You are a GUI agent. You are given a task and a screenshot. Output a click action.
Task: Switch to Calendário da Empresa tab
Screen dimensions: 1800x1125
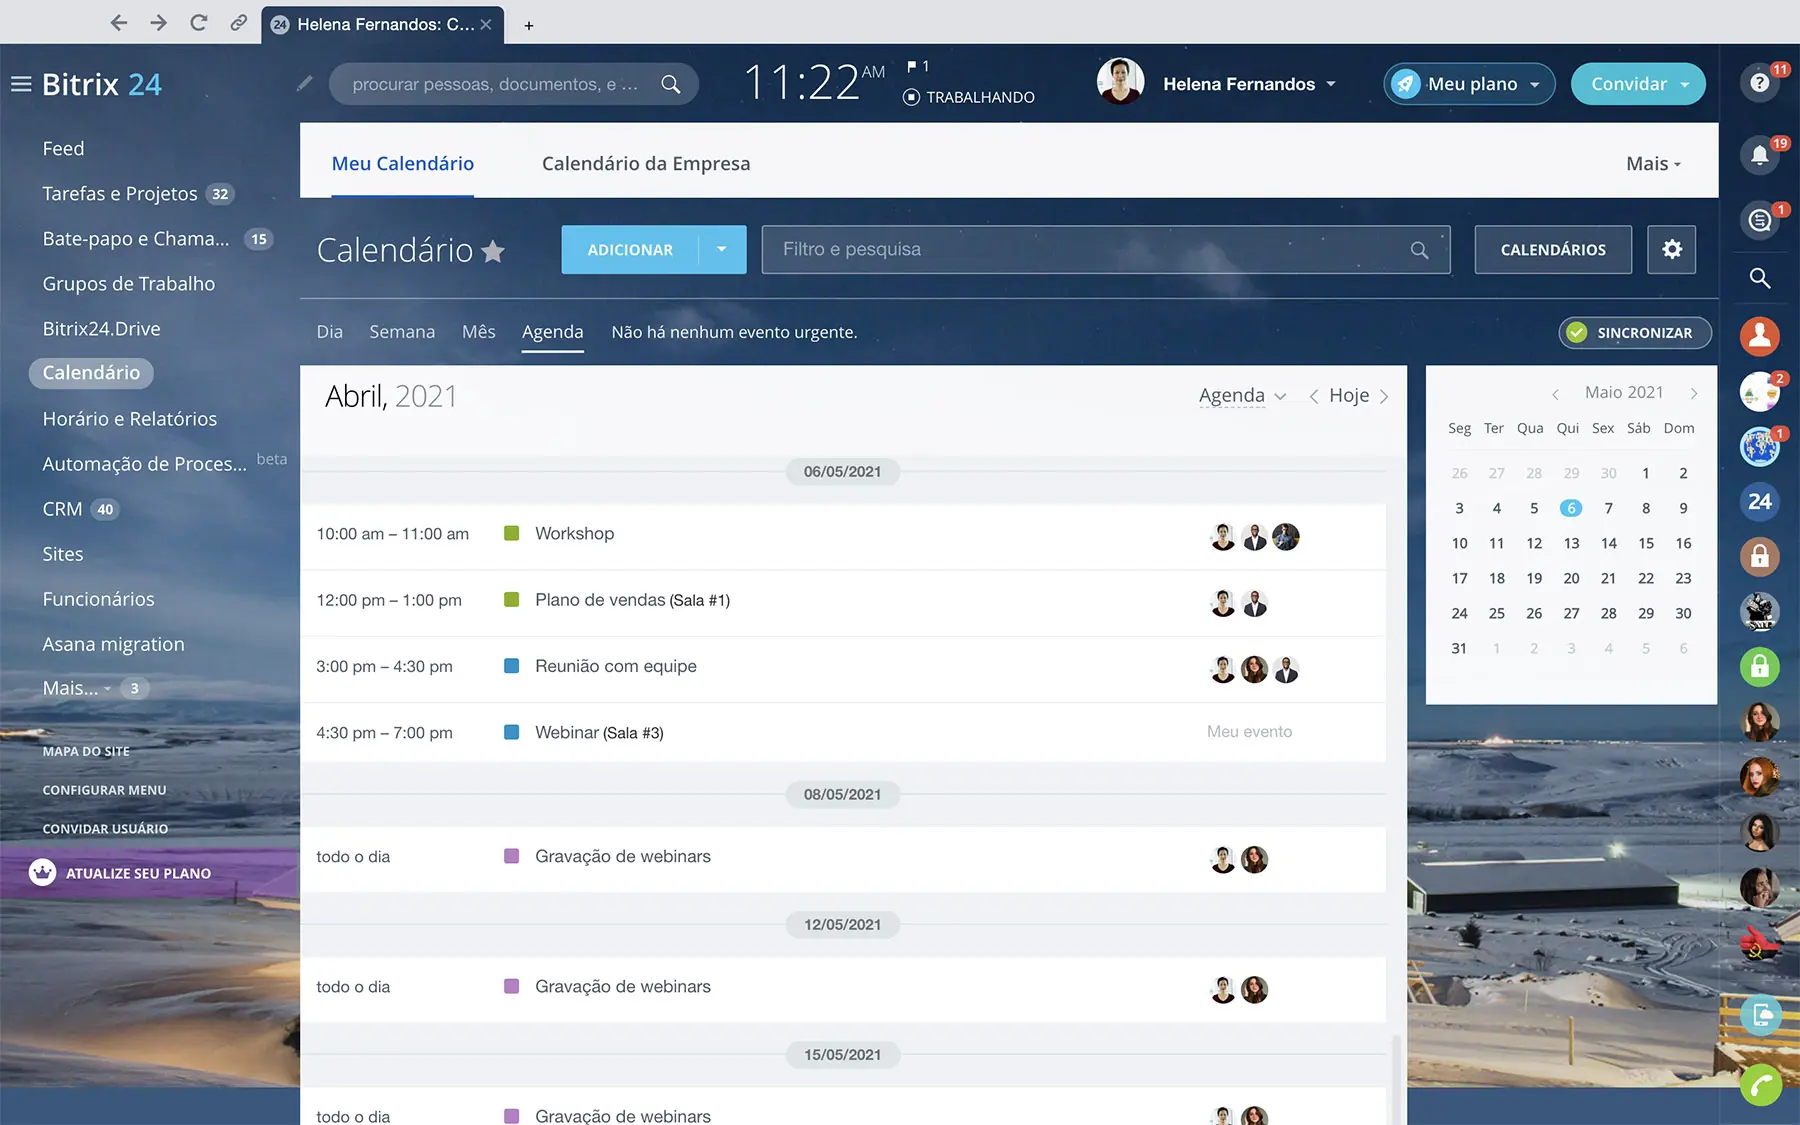pos(646,164)
